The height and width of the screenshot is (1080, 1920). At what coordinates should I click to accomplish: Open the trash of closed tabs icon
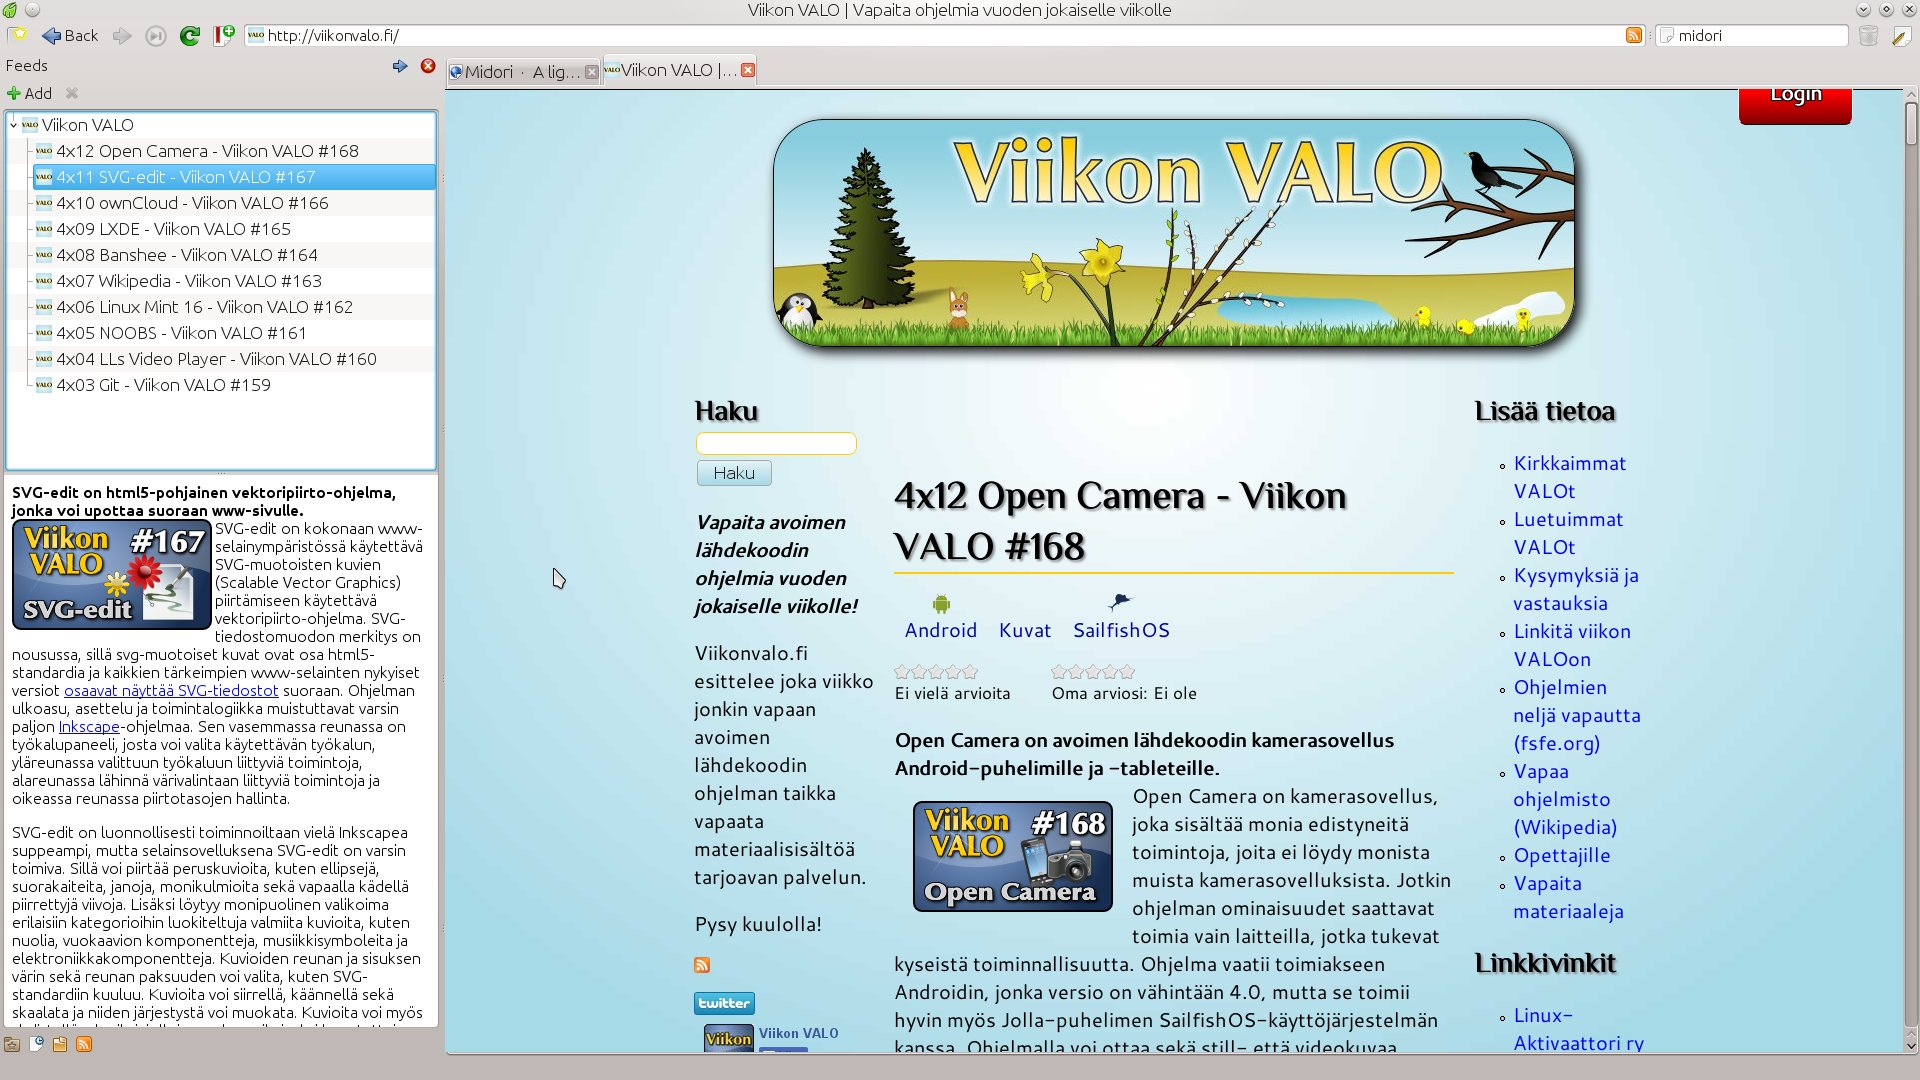click(1868, 36)
